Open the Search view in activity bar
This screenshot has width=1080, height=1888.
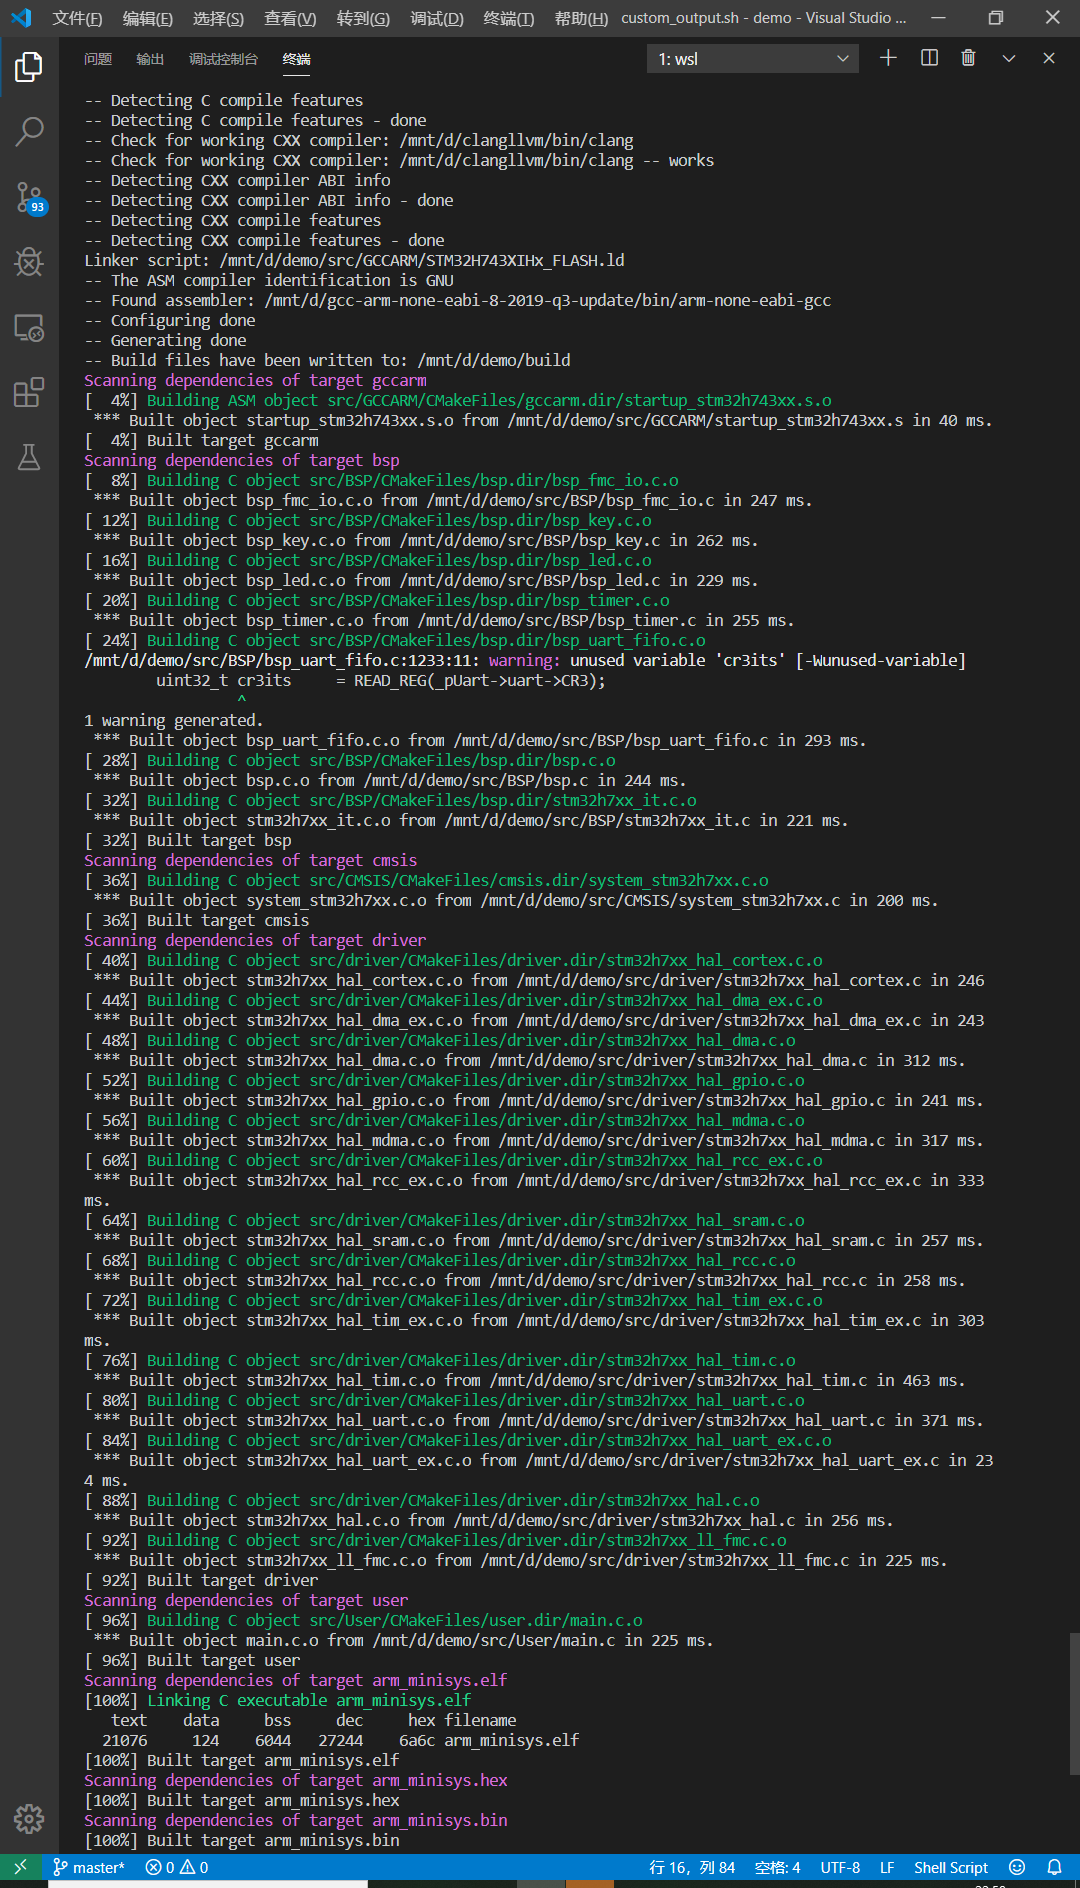(29, 131)
